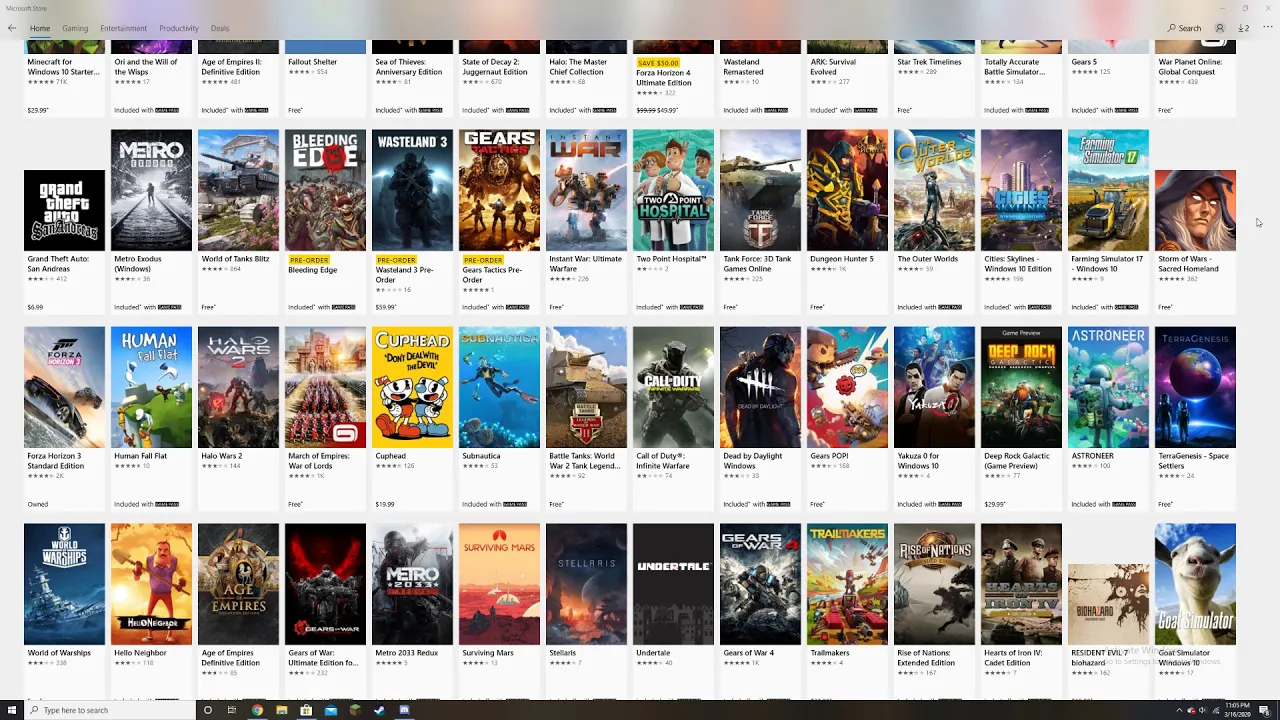Open the downloads and updates indicator
Image resolution: width=1280 pixels, height=720 pixels.
click(1243, 28)
